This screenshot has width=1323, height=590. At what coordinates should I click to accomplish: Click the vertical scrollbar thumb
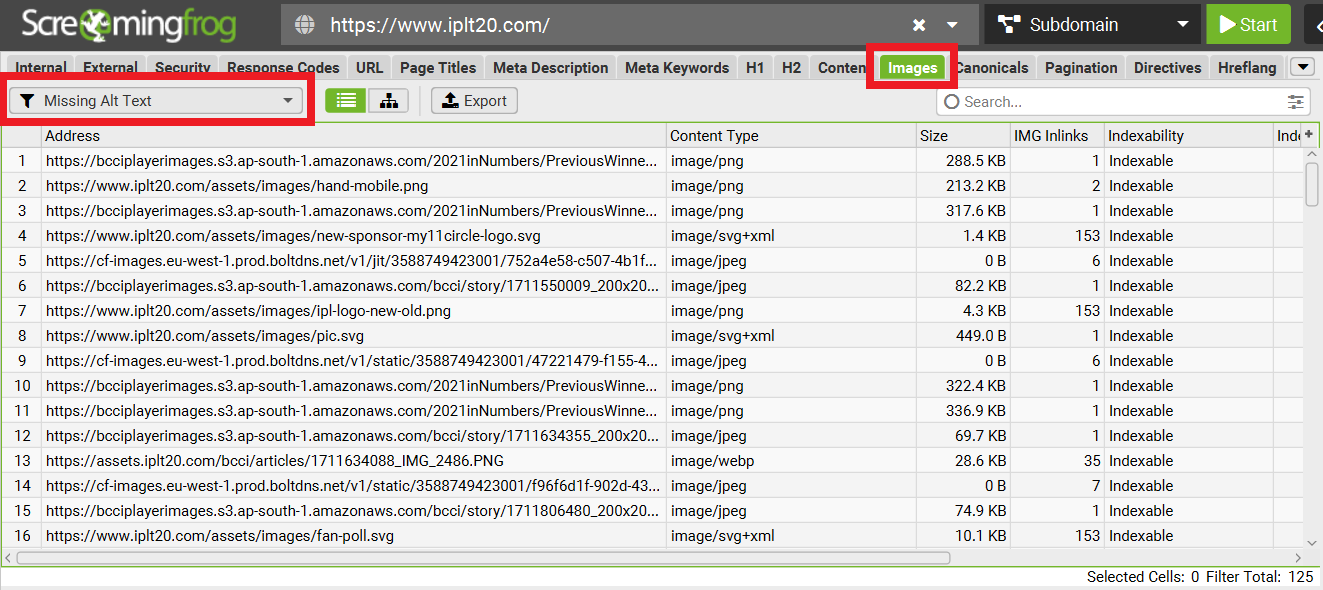pyautogui.click(x=1311, y=184)
